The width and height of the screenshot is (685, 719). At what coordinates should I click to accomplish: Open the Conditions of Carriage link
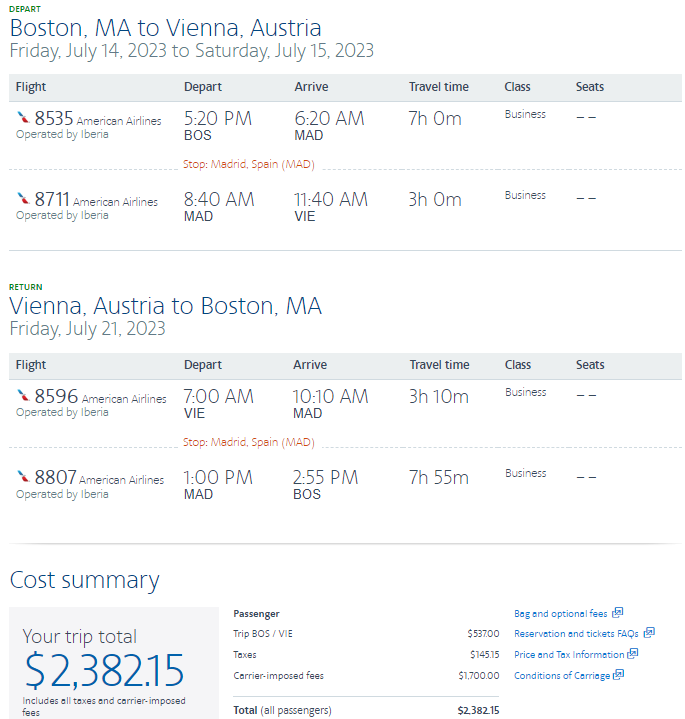point(561,675)
